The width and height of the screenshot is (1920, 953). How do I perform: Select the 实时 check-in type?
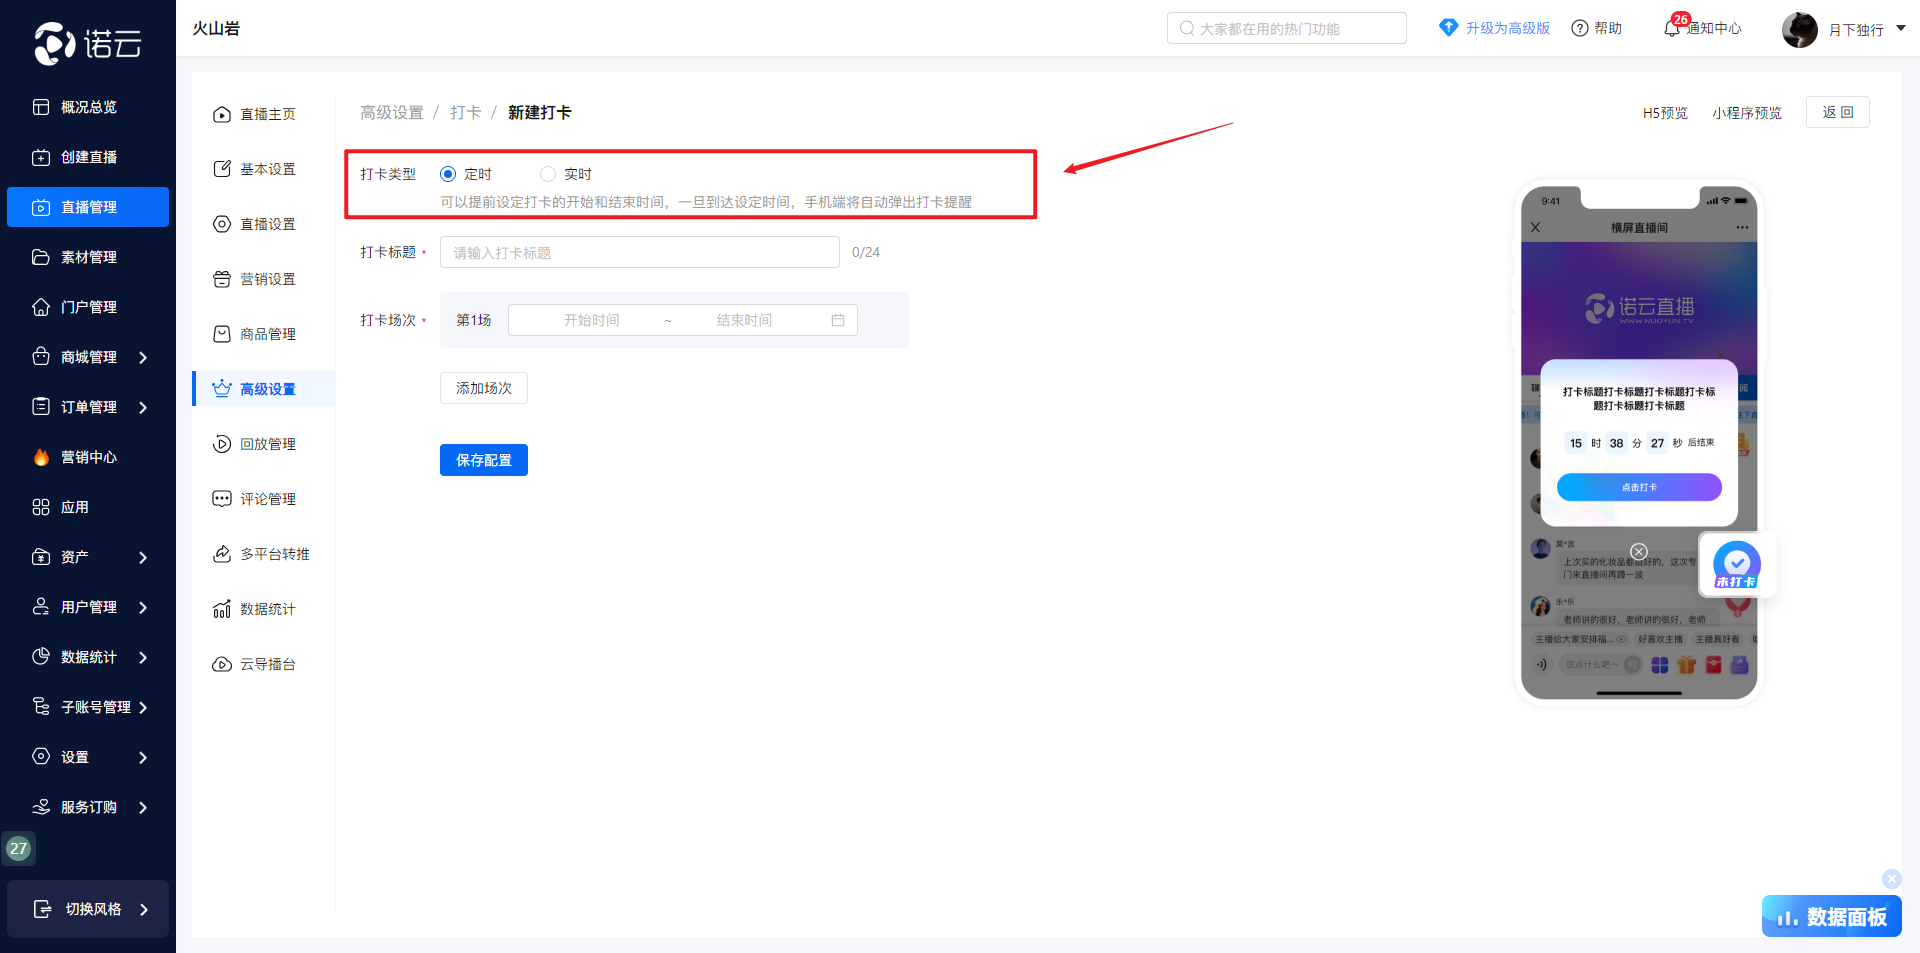[548, 174]
